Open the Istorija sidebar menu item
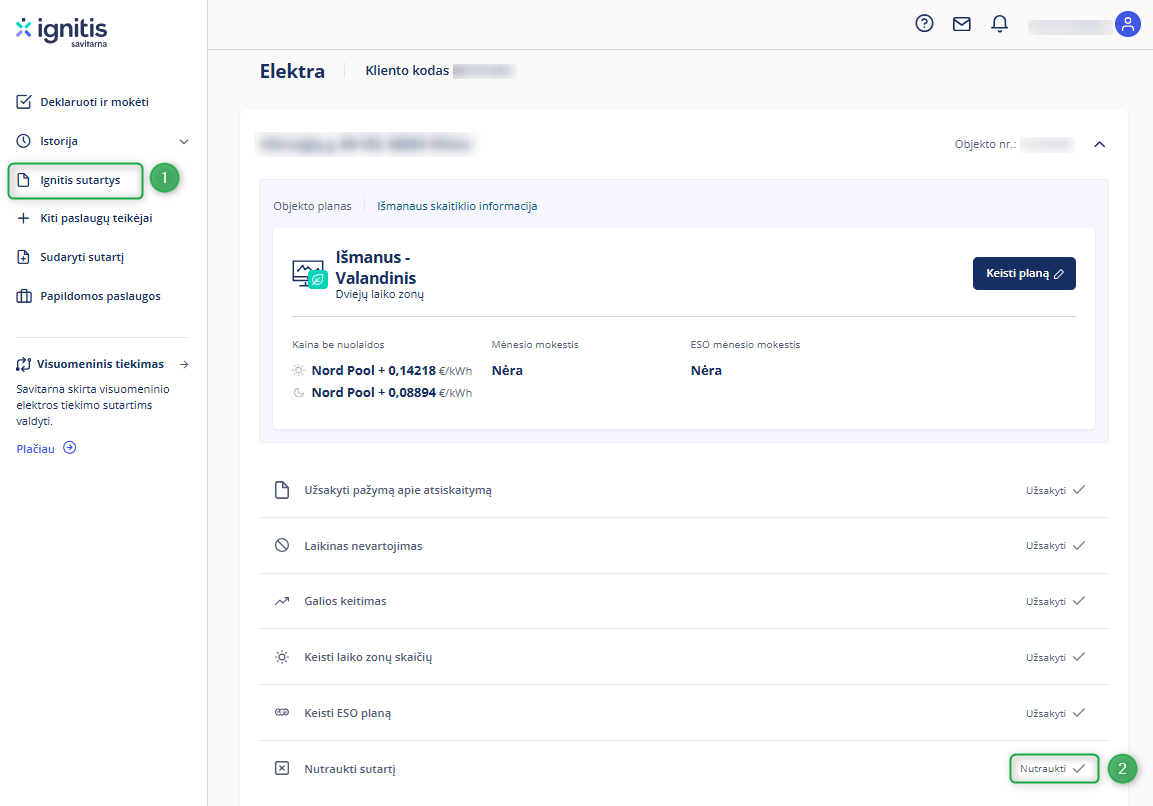1153x806 pixels. pos(59,141)
